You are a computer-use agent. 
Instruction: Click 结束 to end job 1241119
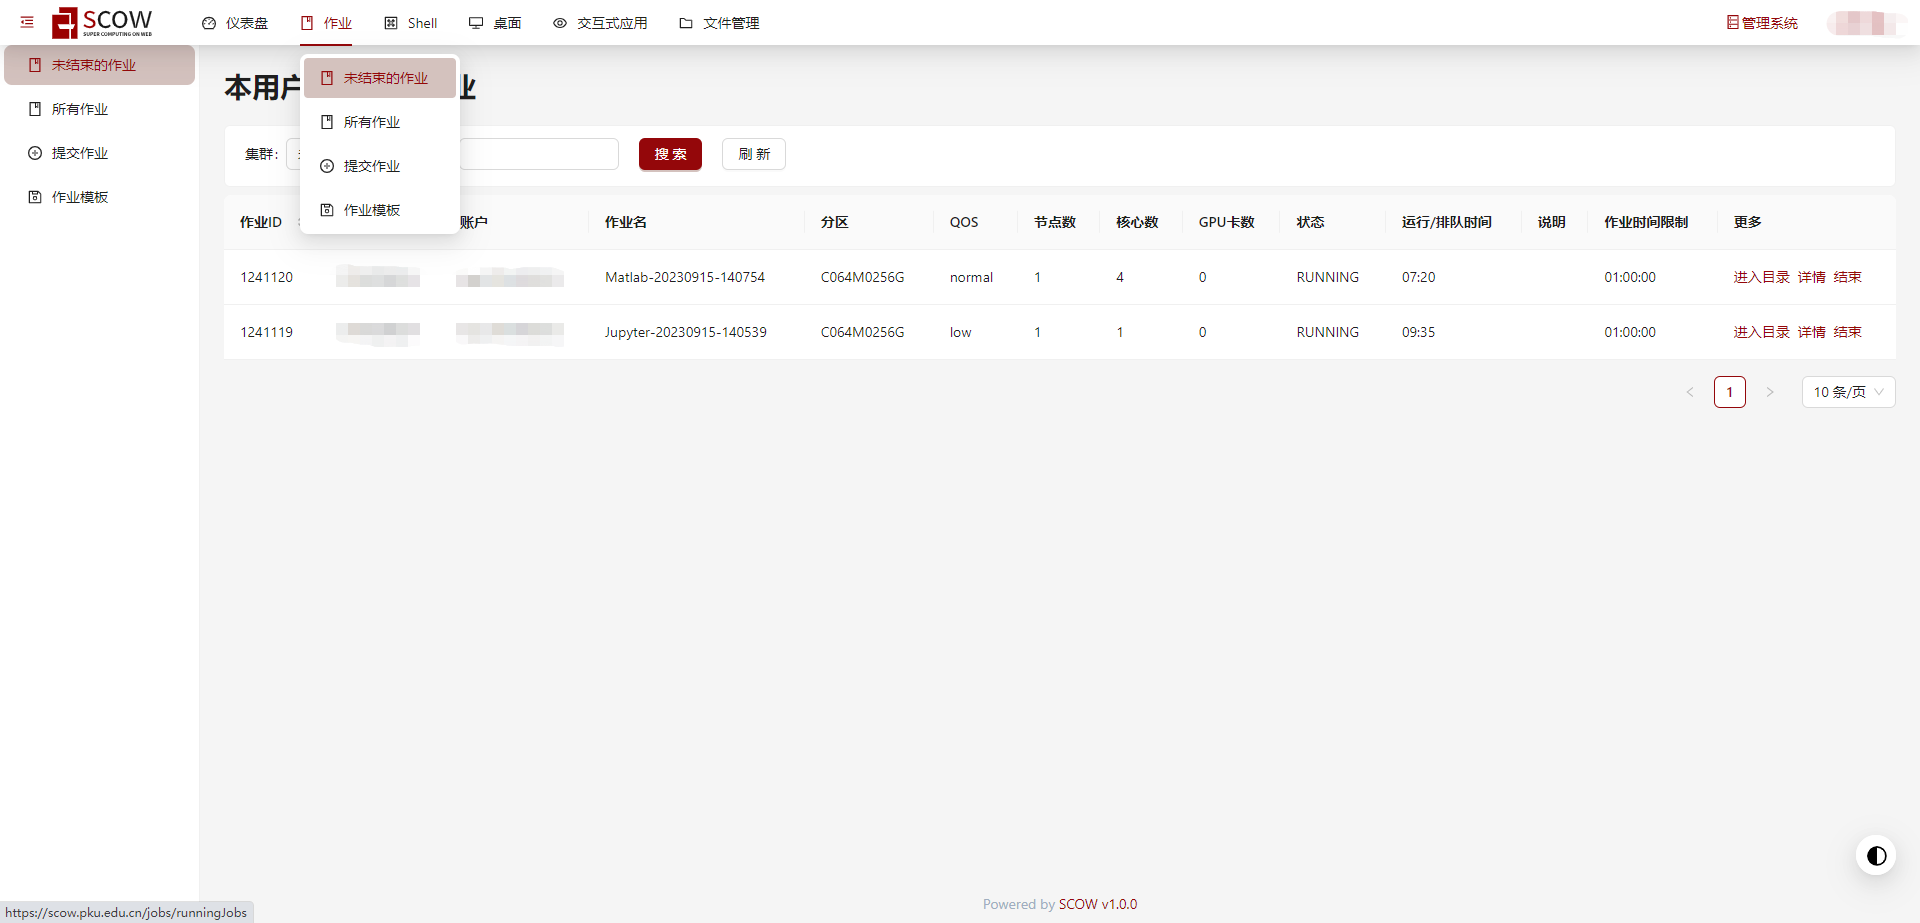click(x=1847, y=332)
